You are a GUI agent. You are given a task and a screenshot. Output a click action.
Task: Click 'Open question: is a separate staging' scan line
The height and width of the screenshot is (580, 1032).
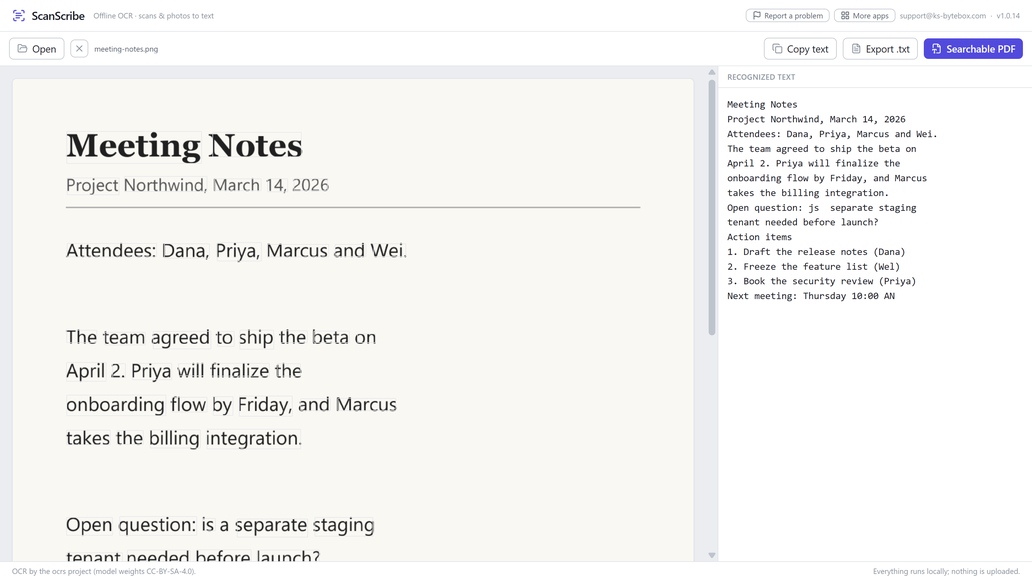click(x=220, y=525)
